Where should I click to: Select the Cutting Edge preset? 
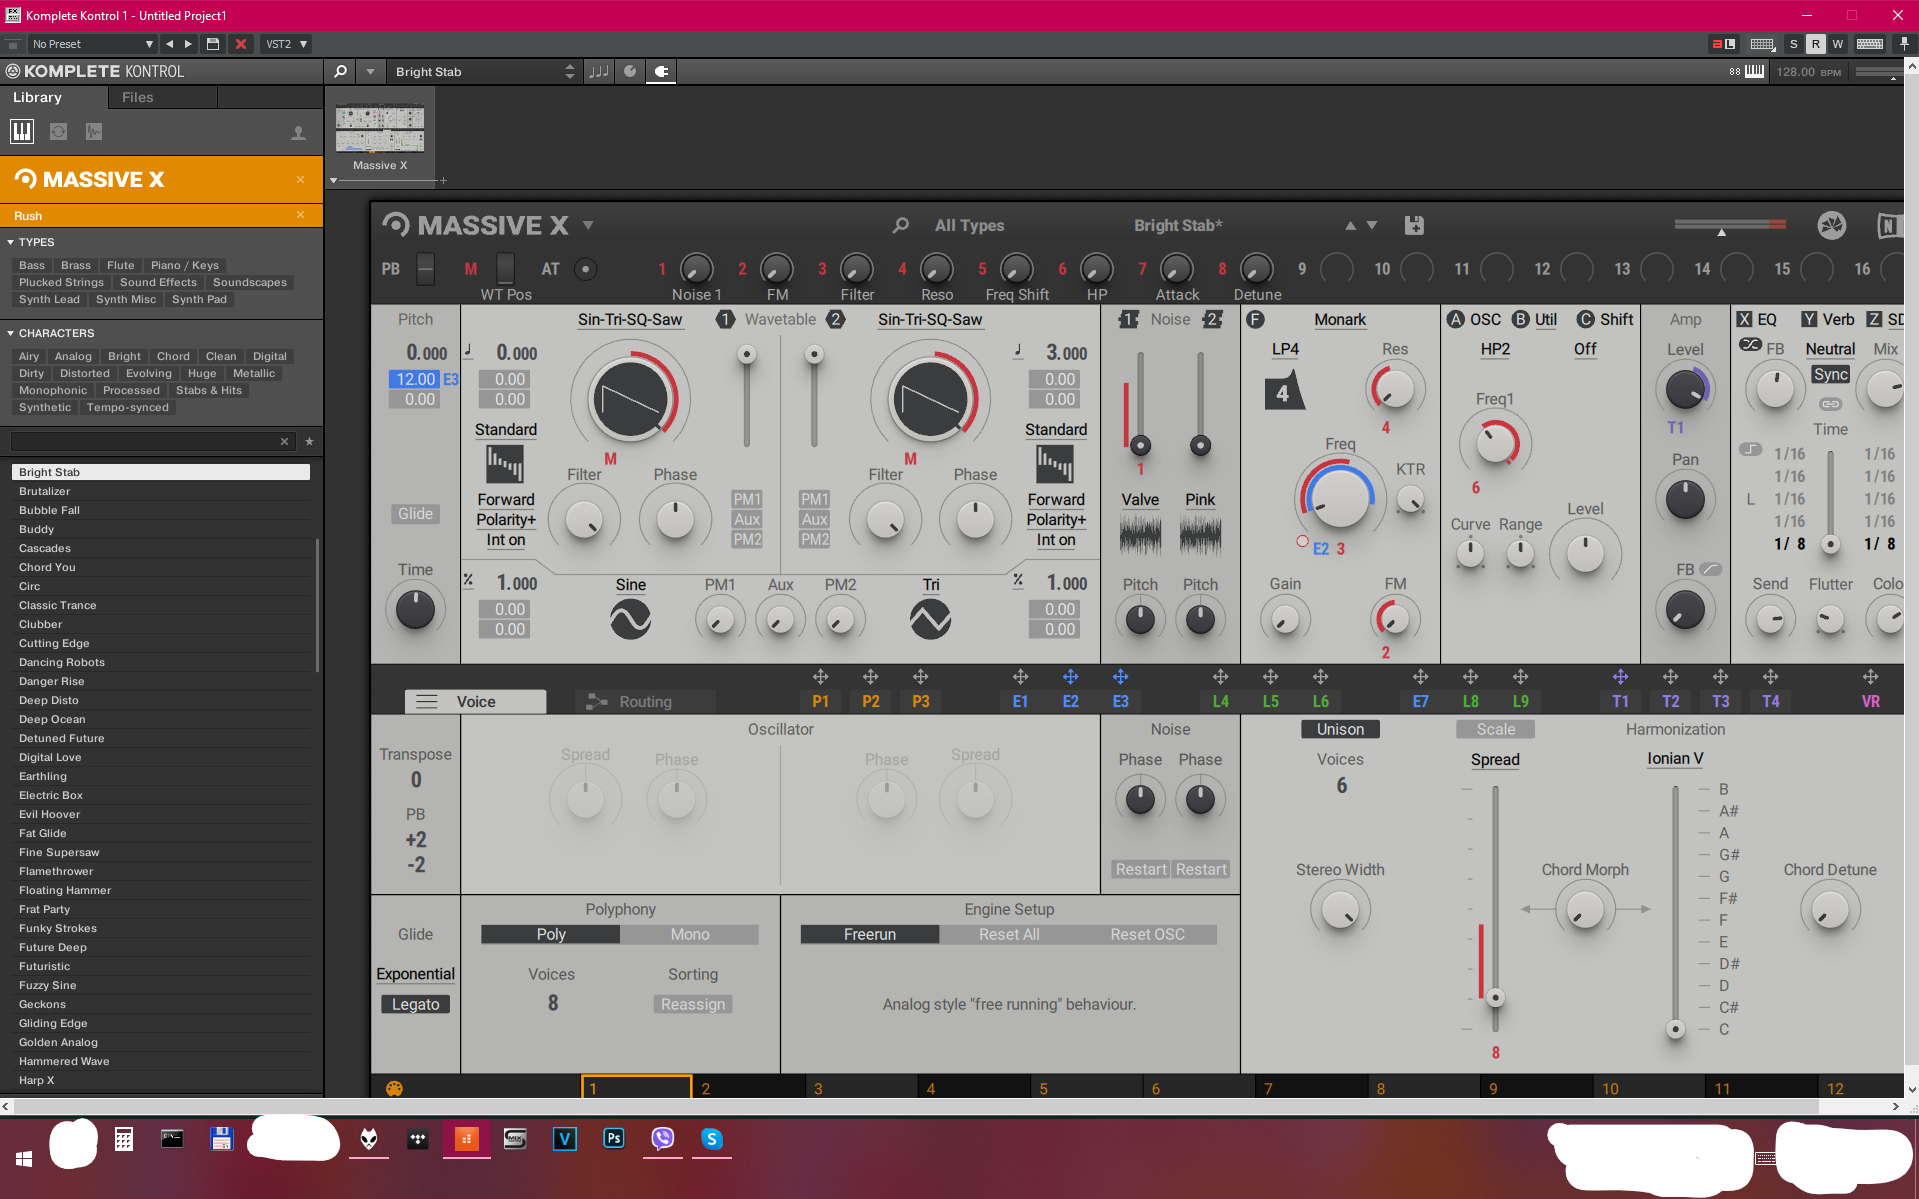(160, 643)
